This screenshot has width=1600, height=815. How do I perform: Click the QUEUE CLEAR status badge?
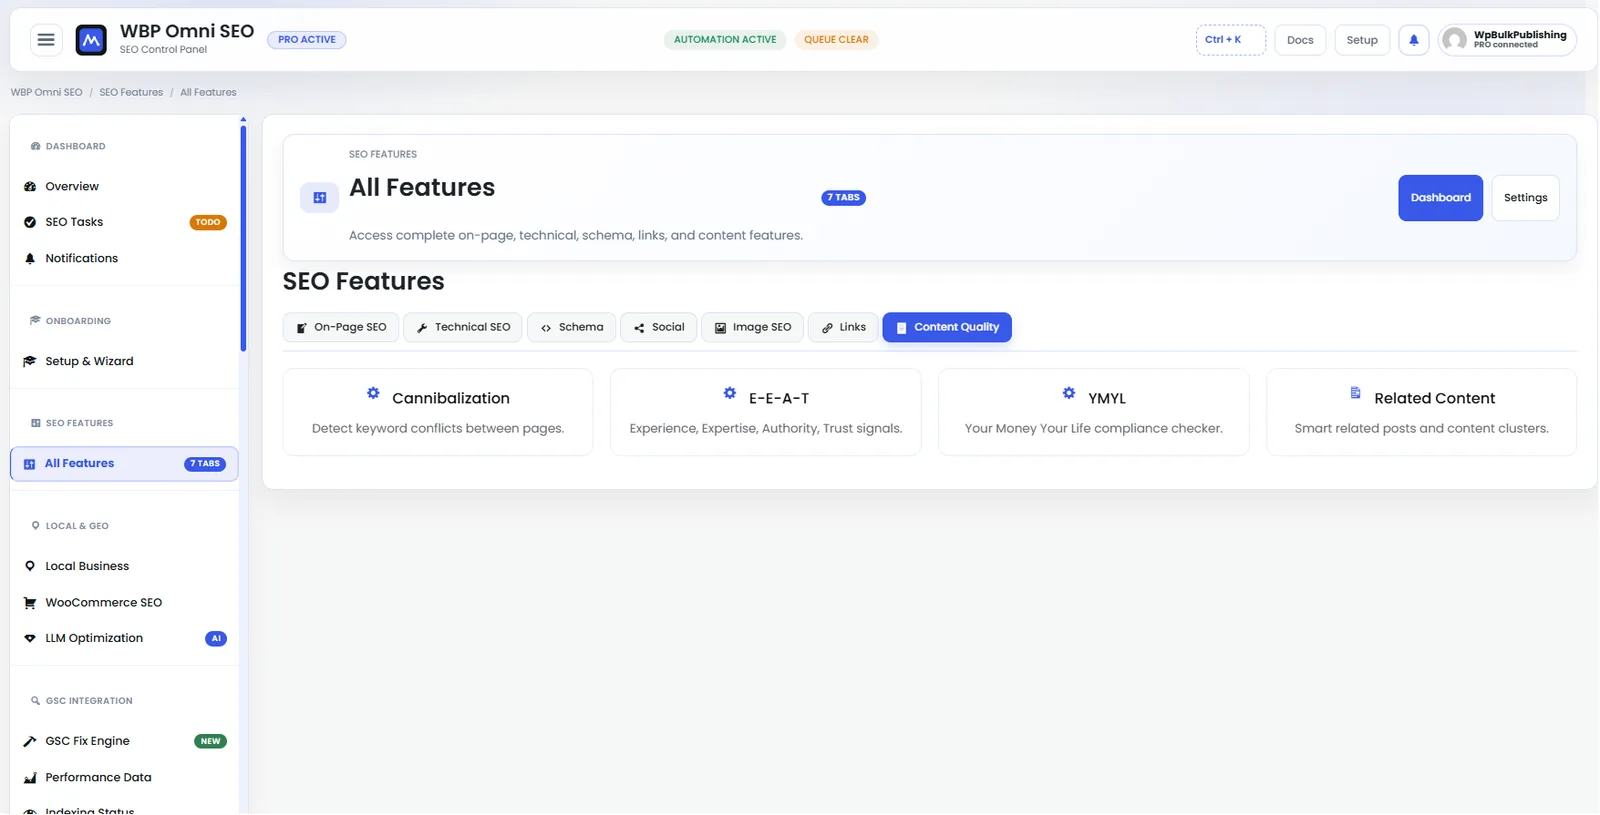836,40
